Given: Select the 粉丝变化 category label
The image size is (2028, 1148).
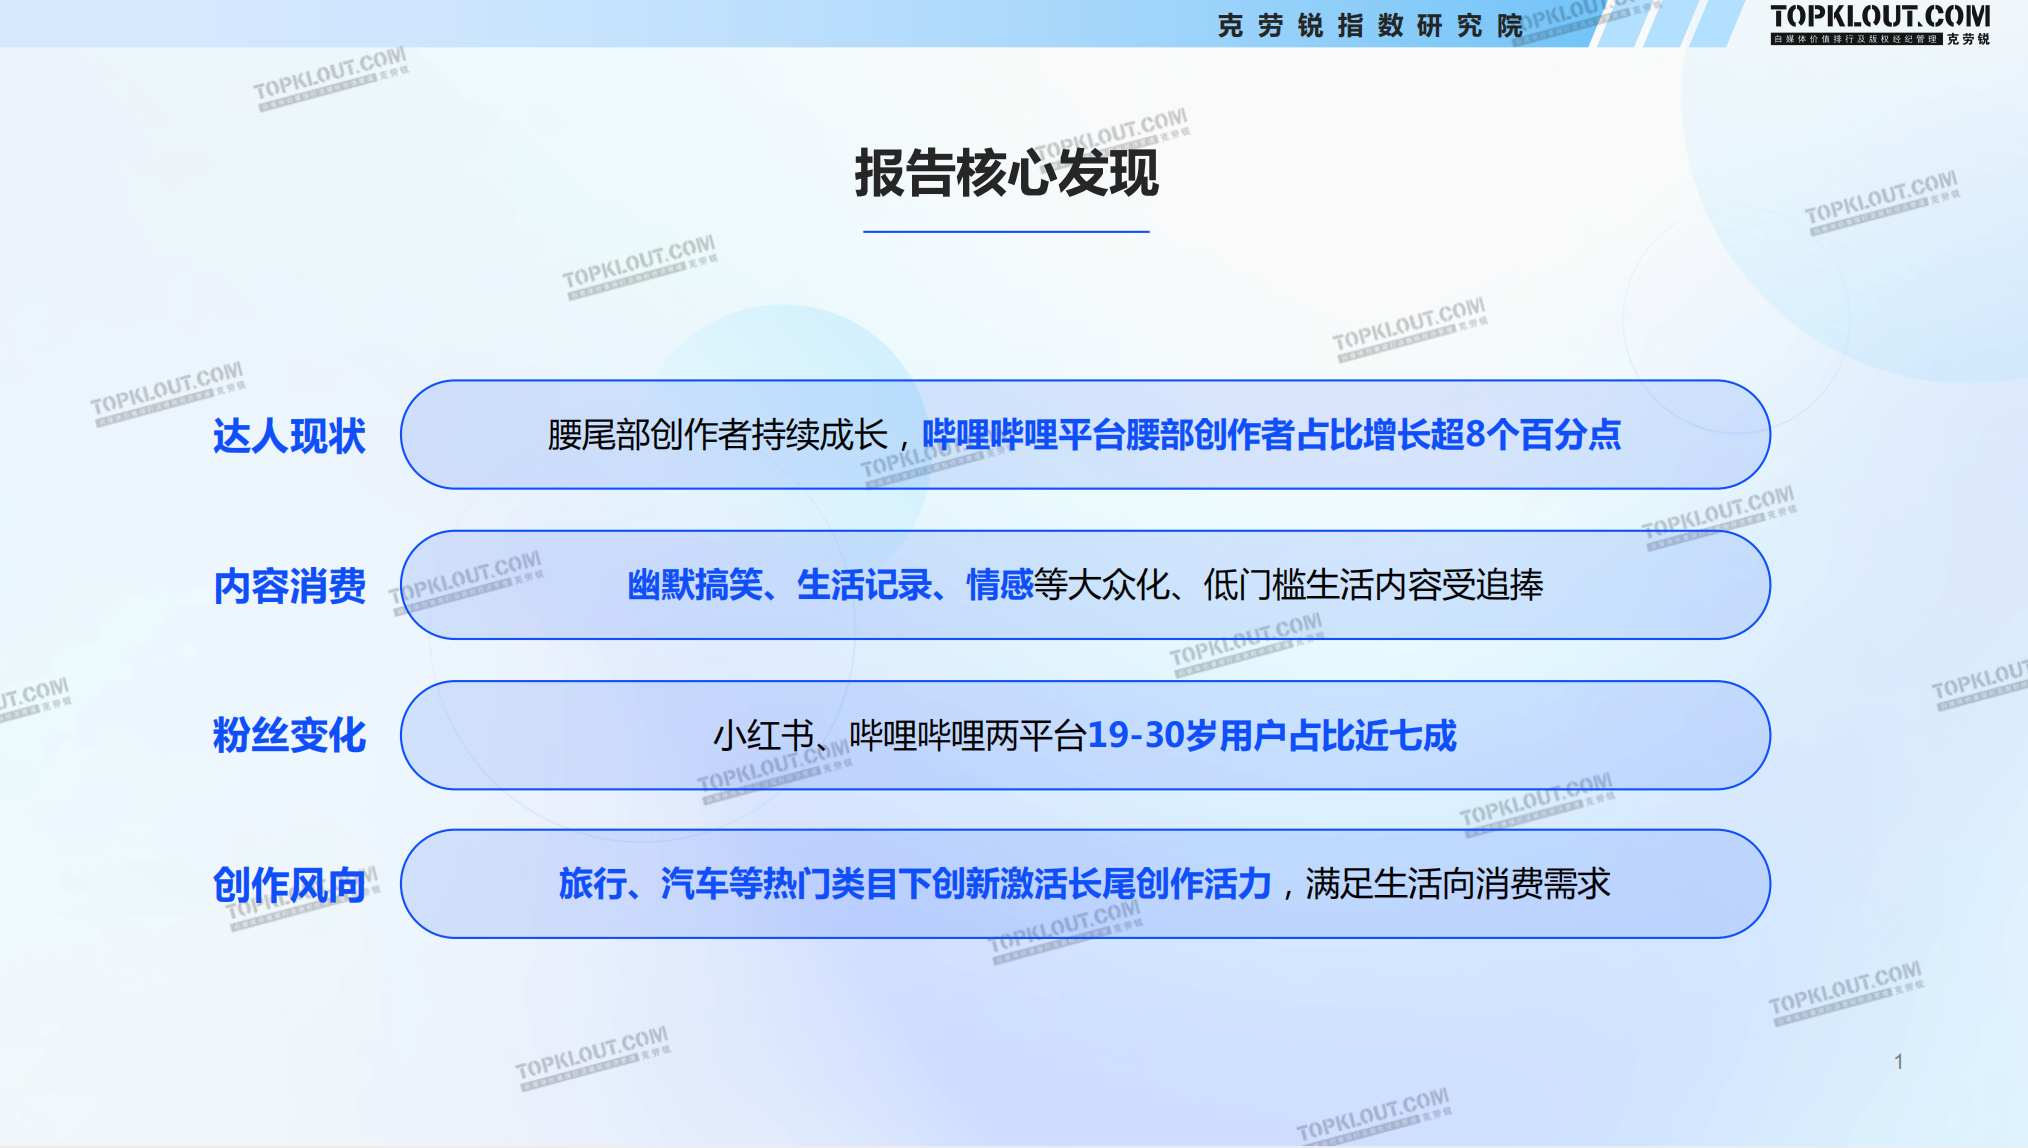Looking at the screenshot, I should pyautogui.click(x=289, y=736).
